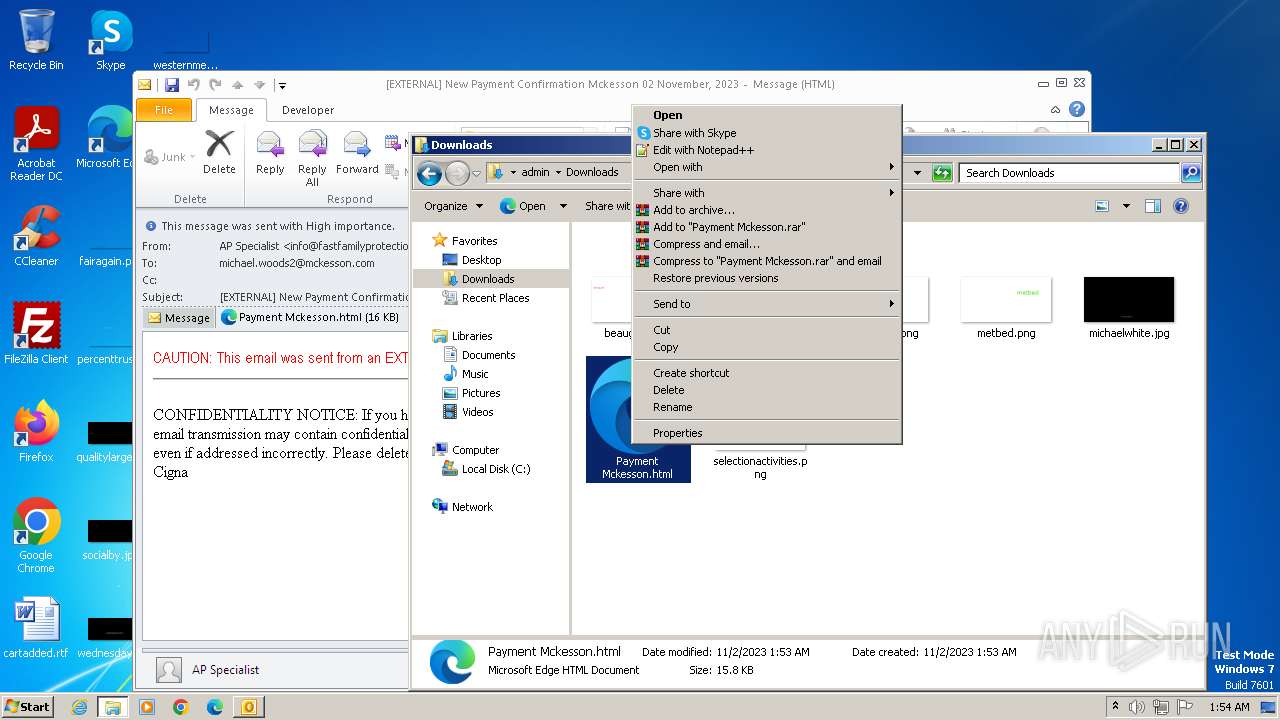Open the File tab in Outlook
This screenshot has height=720, width=1280.
164,110
